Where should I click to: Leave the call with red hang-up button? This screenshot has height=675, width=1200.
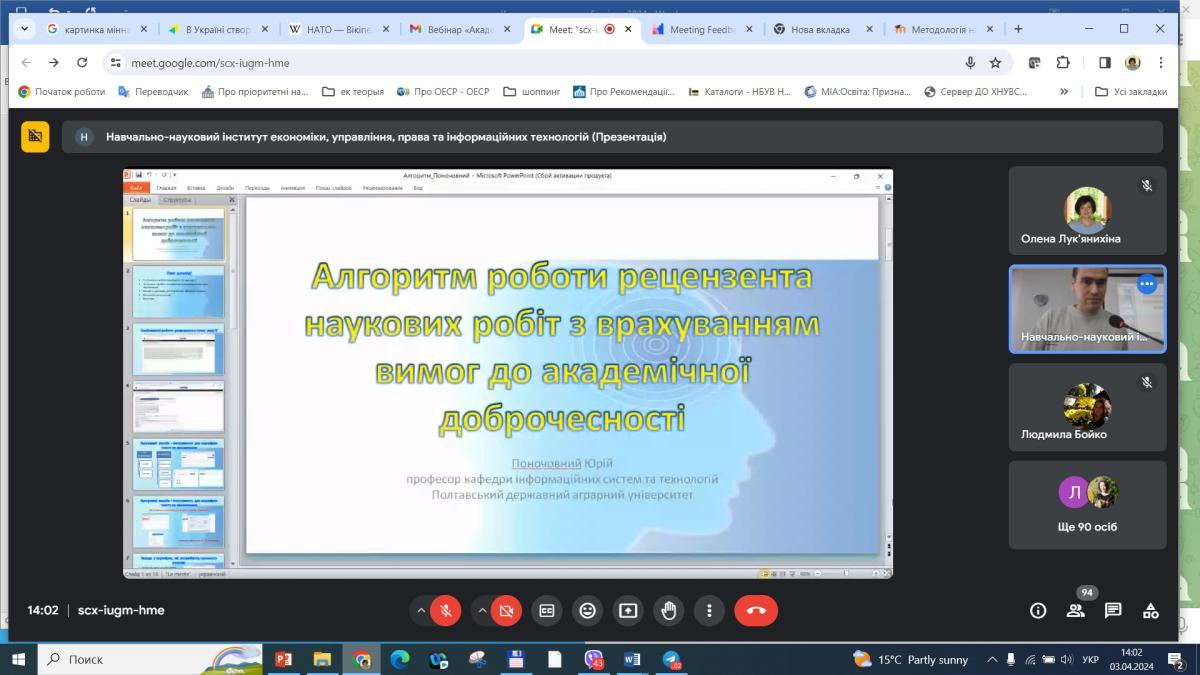click(x=756, y=610)
